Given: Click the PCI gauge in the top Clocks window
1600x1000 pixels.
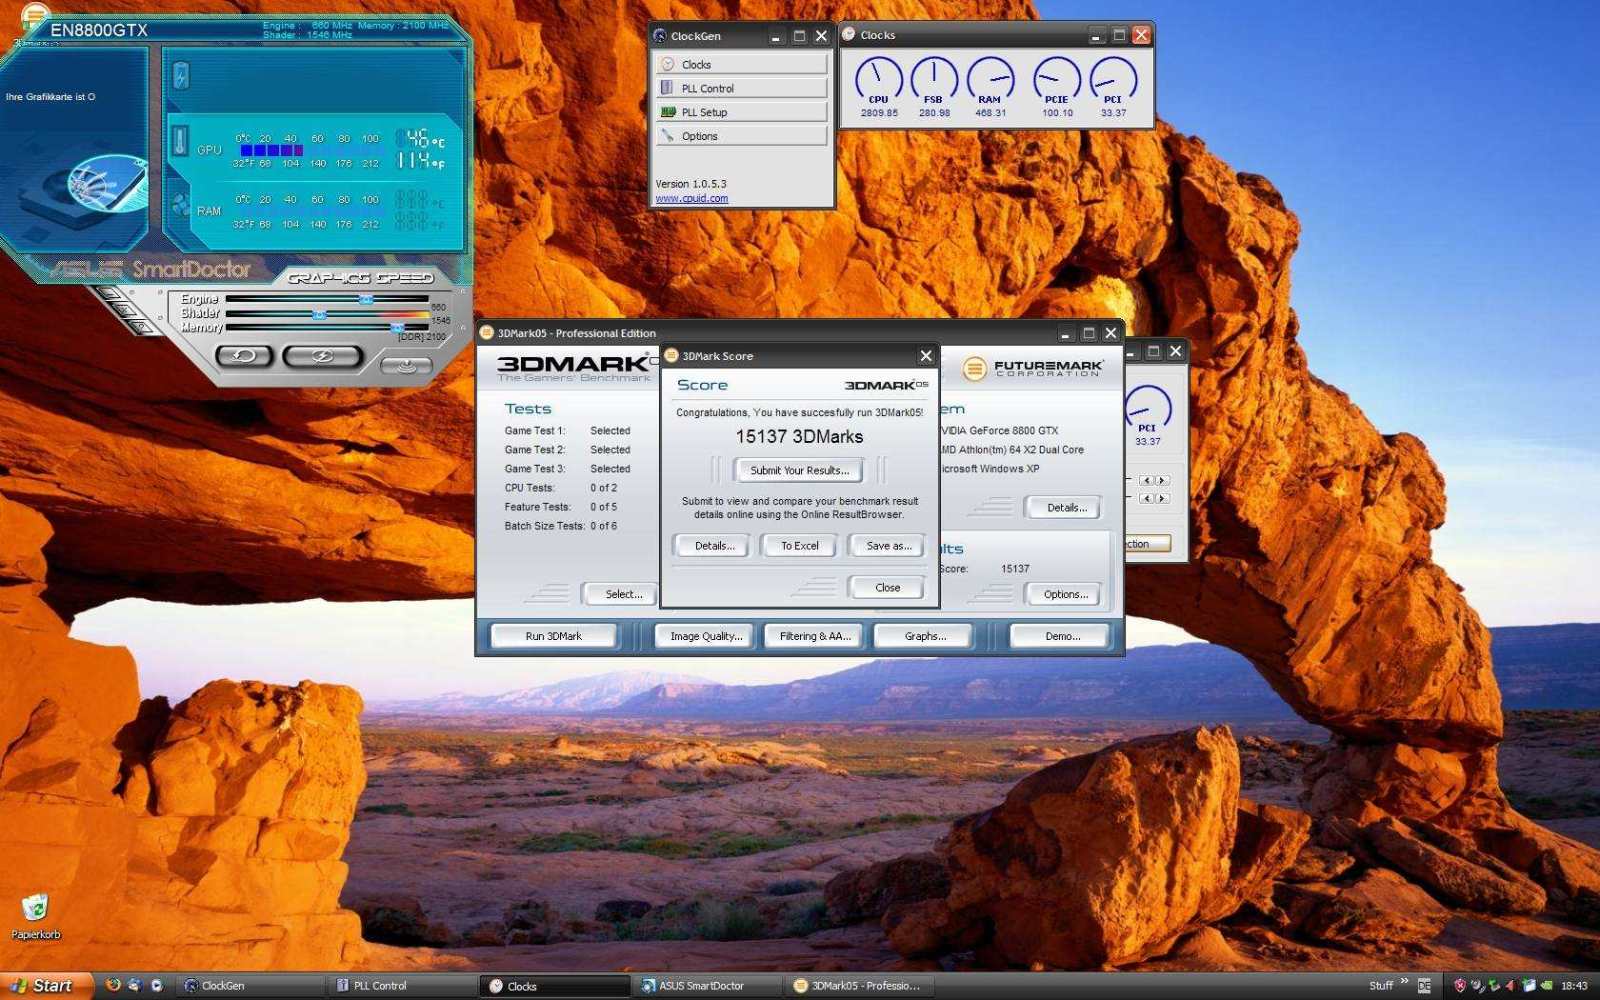Looking at the screenshot, I should point(1113,86).
